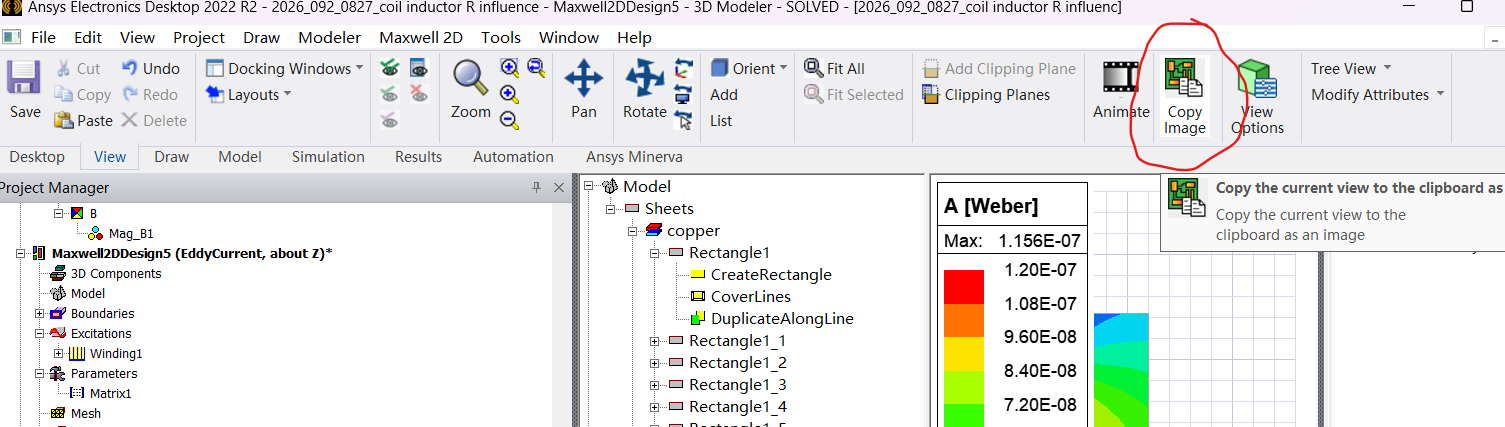1505x427 pixels.
Task: Click the faded green-check eye icon
Action: [390, 95]
